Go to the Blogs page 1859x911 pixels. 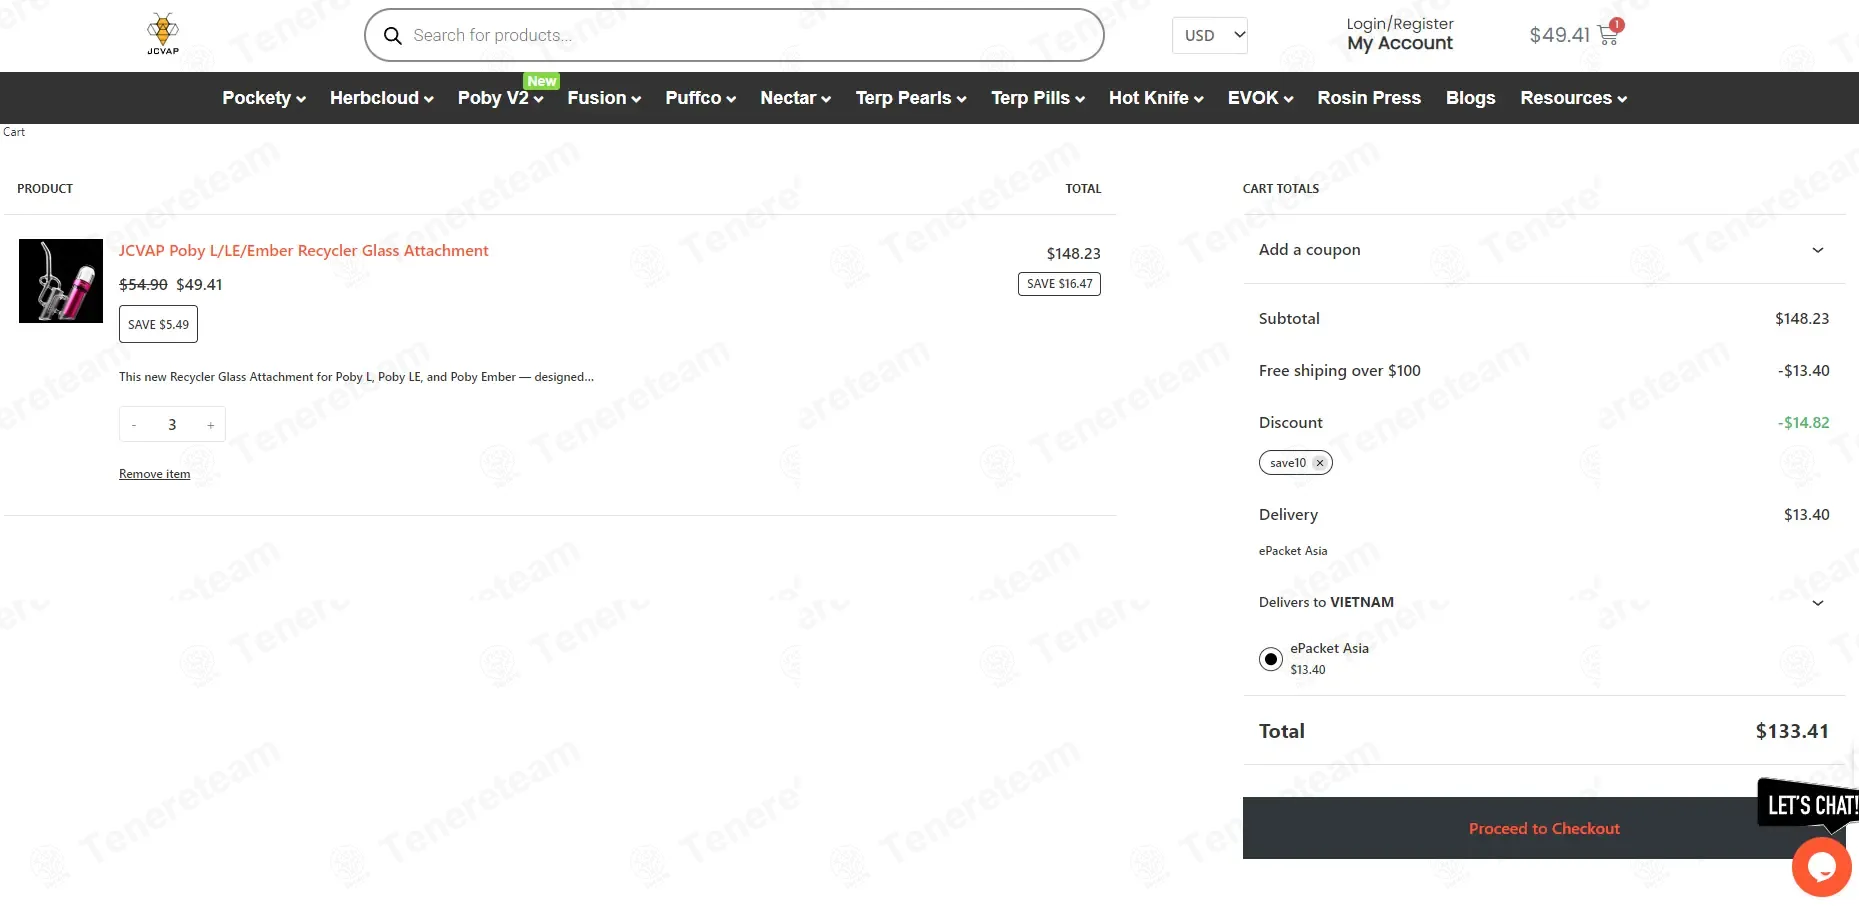(x=1470, y=98)
